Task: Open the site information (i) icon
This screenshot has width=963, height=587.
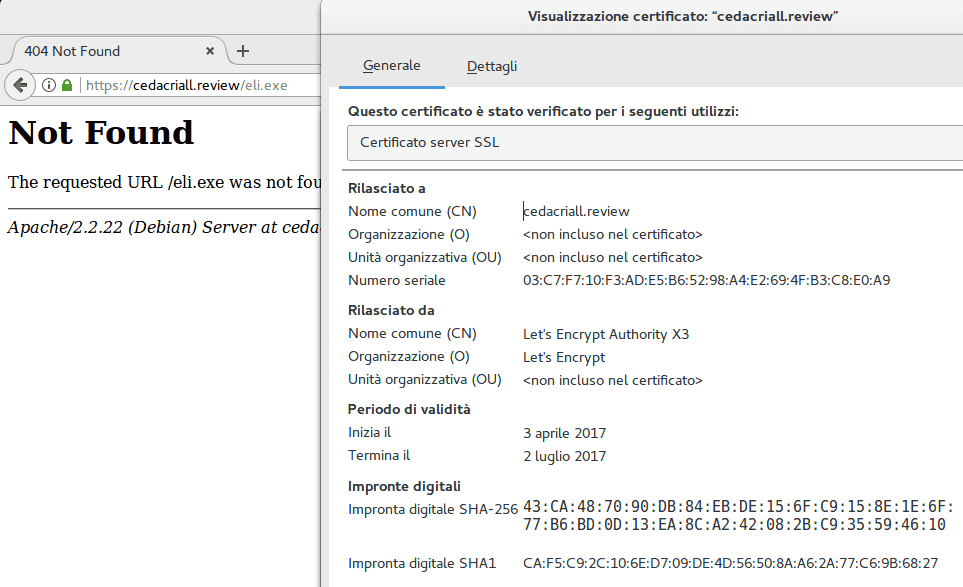Action: point(48,85)
